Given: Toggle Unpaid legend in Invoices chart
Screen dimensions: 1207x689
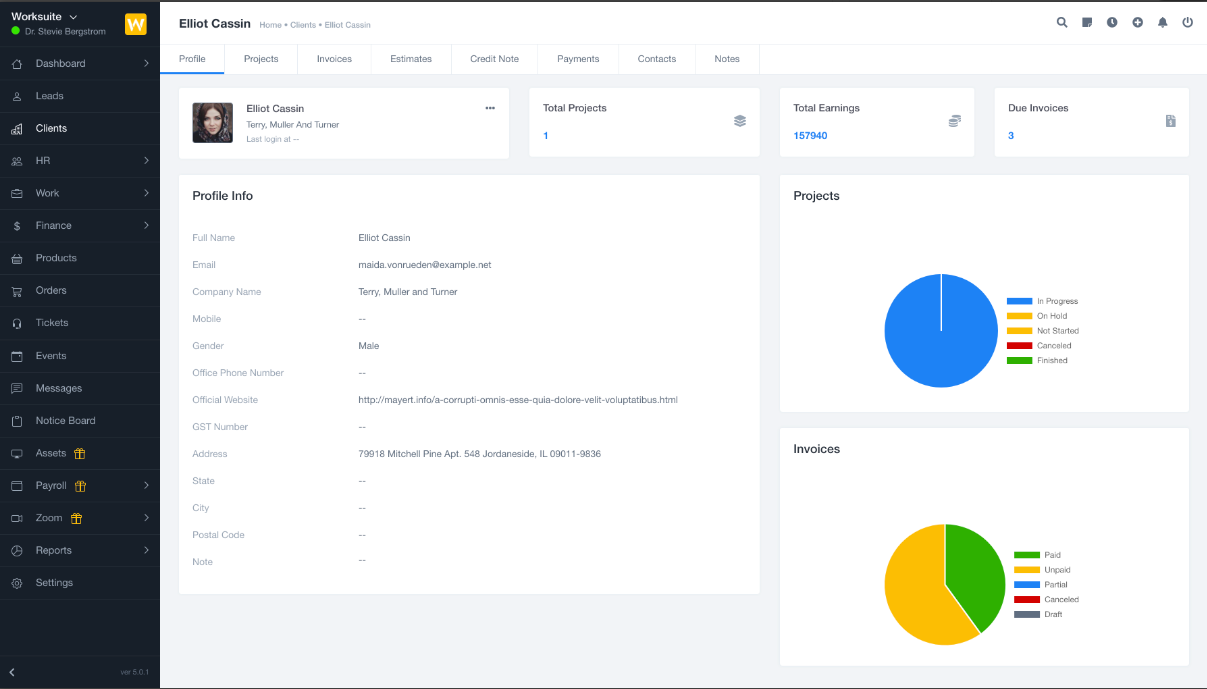Looking at the screenshot, I should 1042,570.
